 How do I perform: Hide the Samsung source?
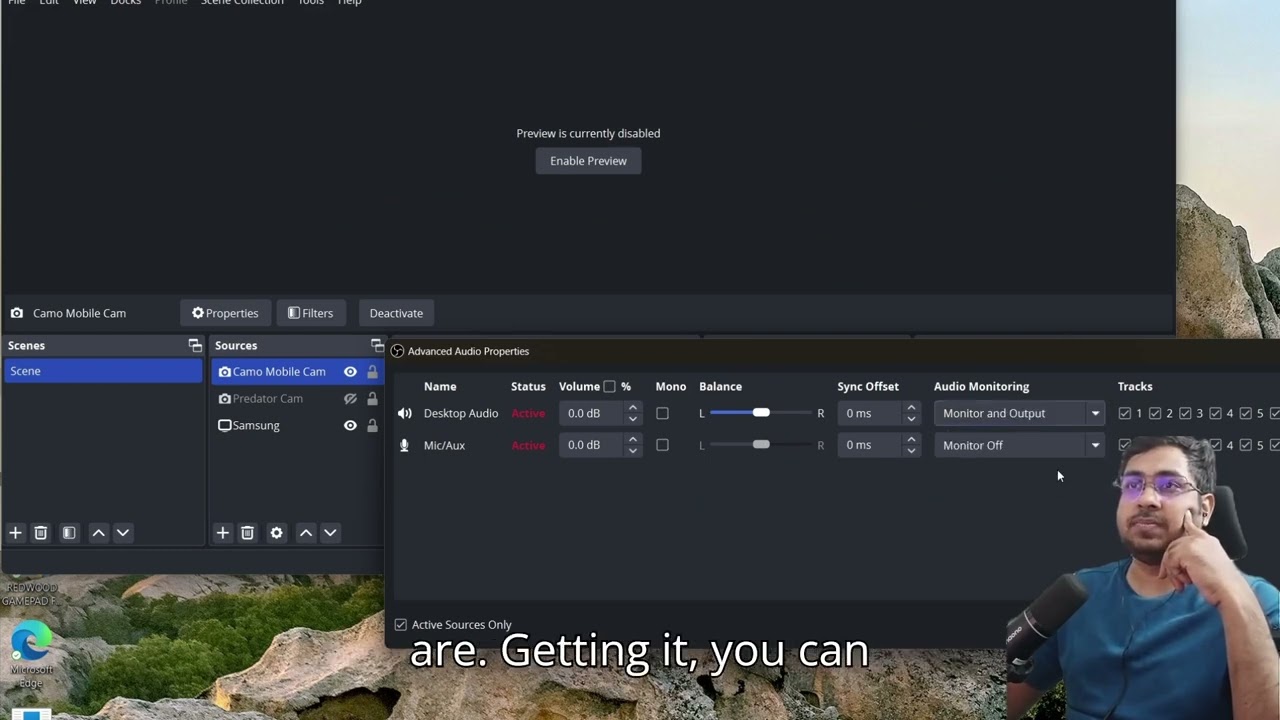[350, 426]
